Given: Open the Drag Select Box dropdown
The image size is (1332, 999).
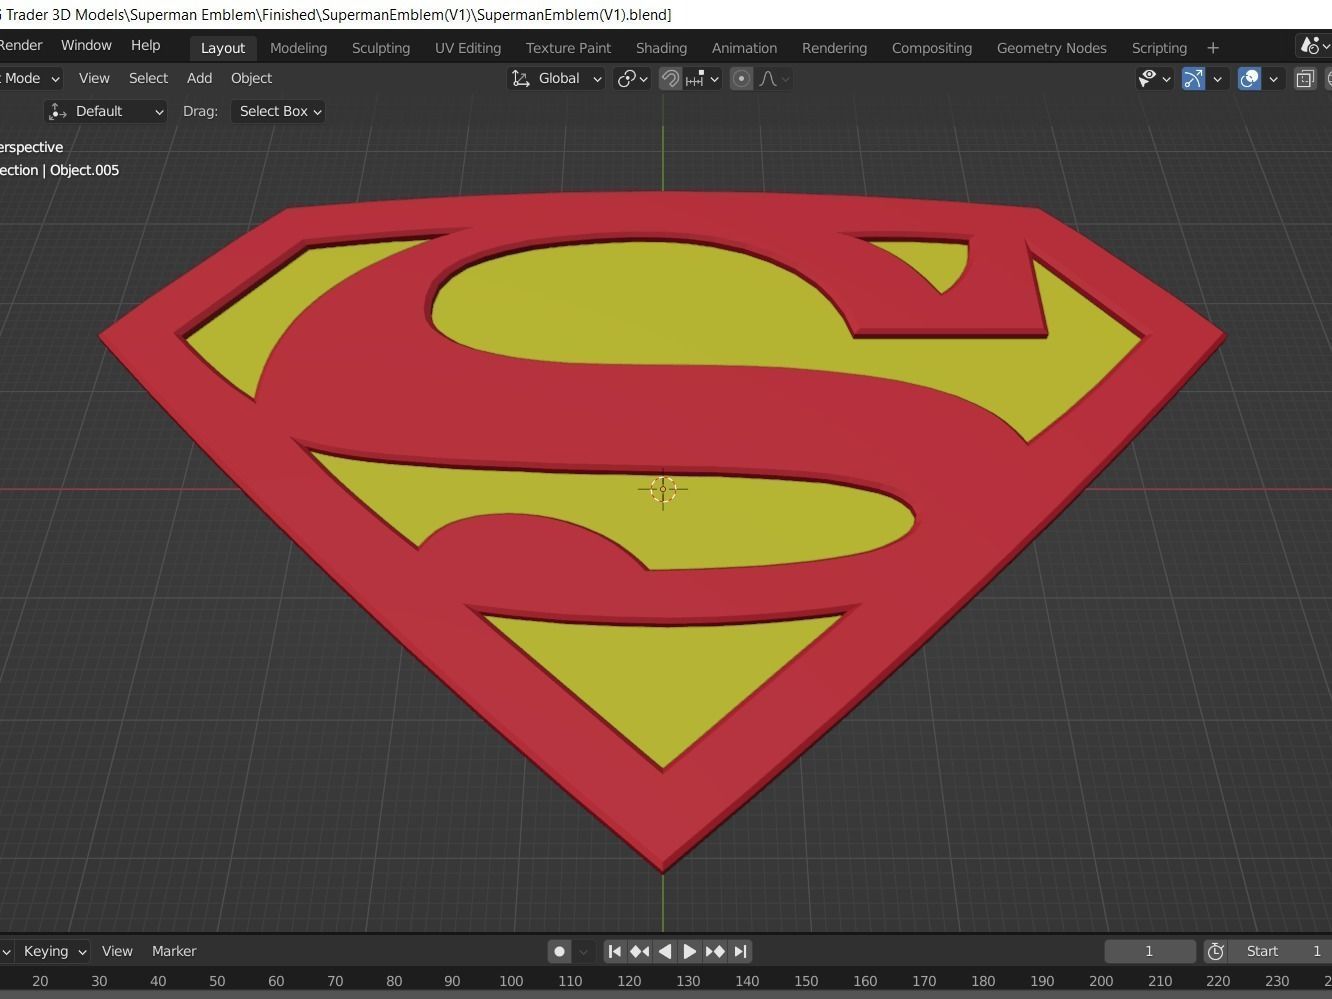Looking at the screenshot, I should tap(279, 111).
